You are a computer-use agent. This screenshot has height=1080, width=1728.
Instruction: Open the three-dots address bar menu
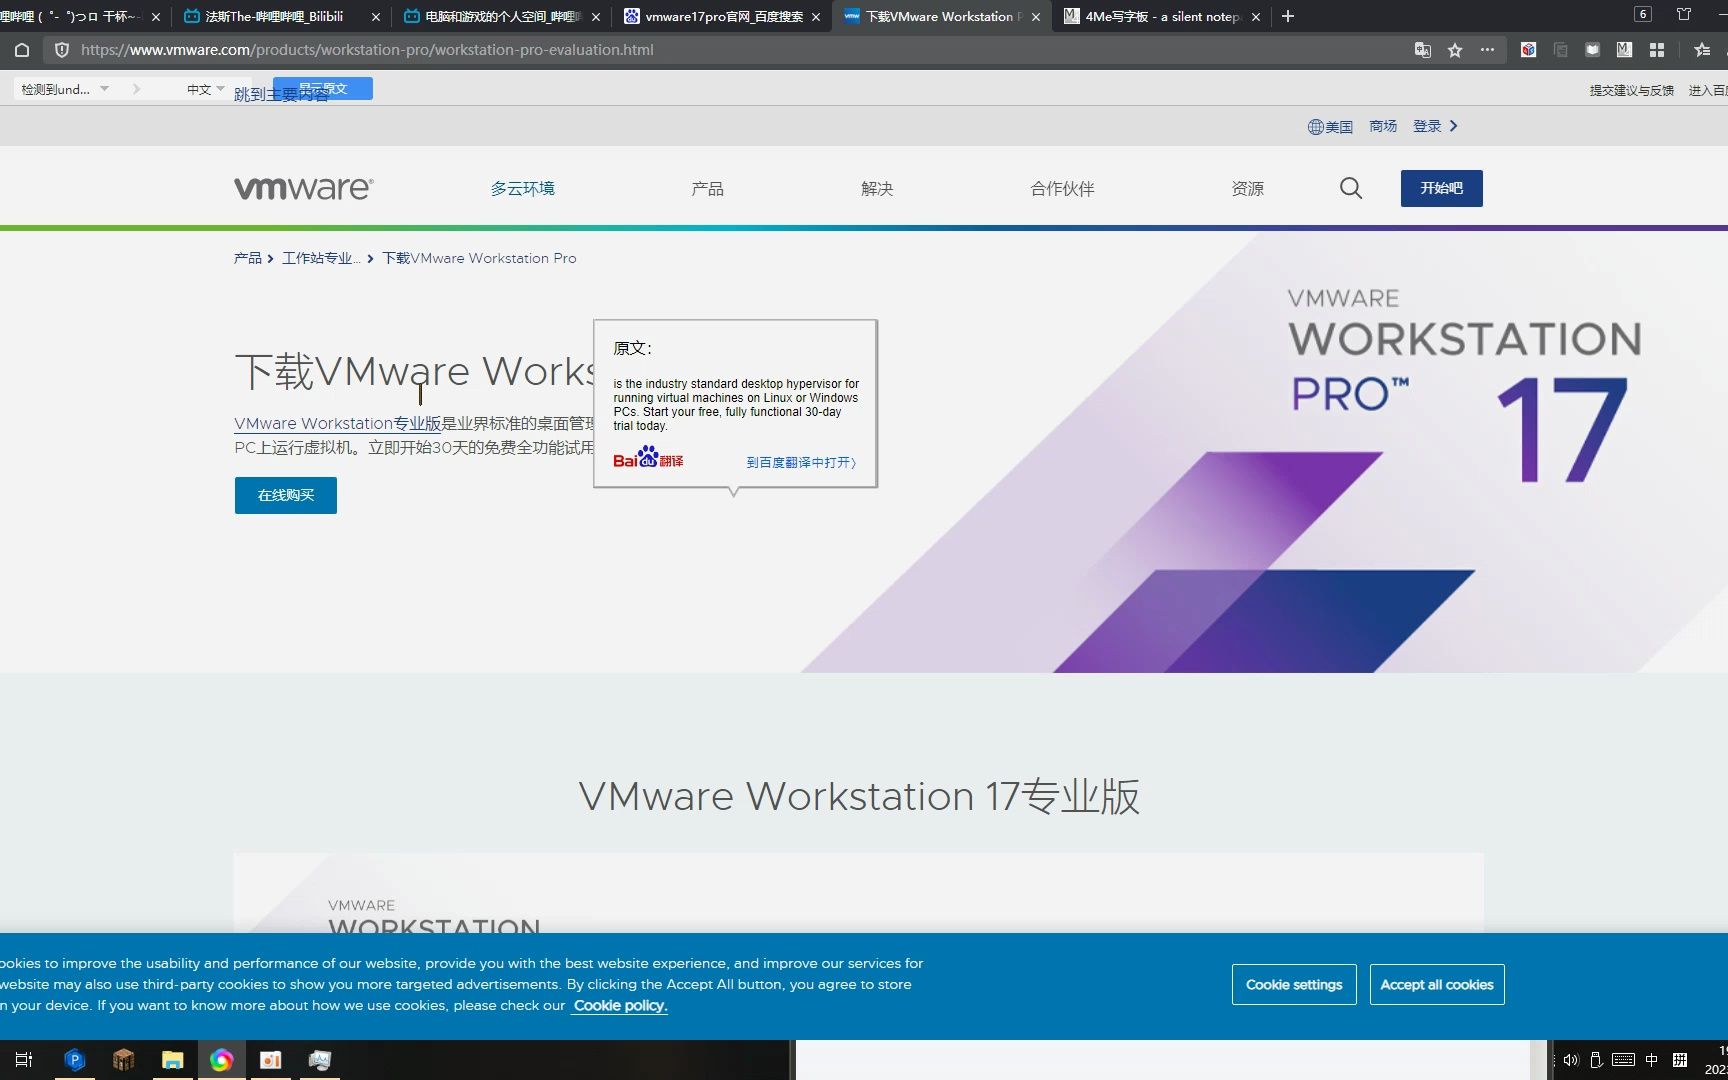click(x=1487, y=50)
